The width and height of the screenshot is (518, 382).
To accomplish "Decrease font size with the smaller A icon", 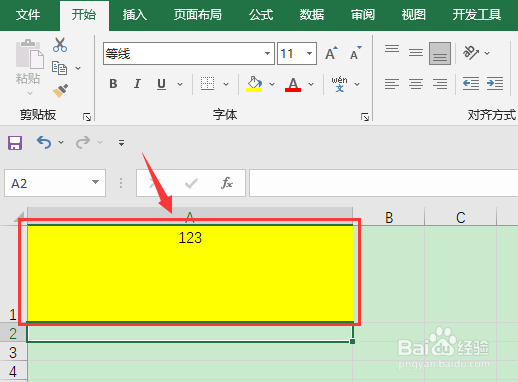I will click(356, 53).
